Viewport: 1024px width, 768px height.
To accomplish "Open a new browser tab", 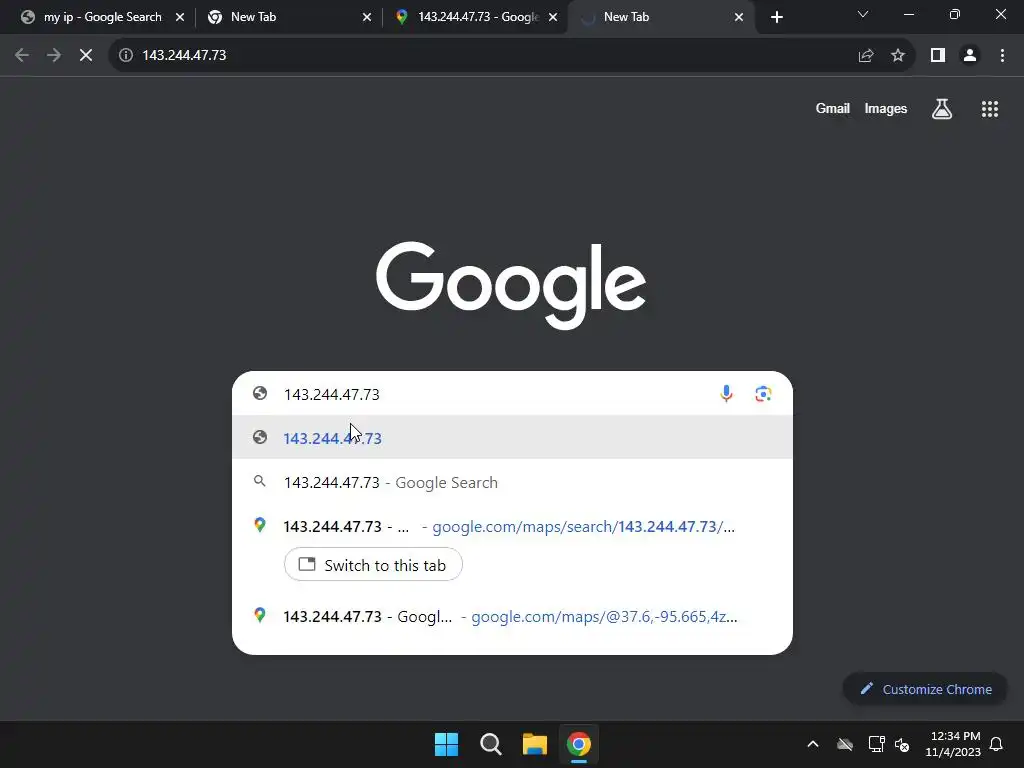I will (x=776, y=17).
